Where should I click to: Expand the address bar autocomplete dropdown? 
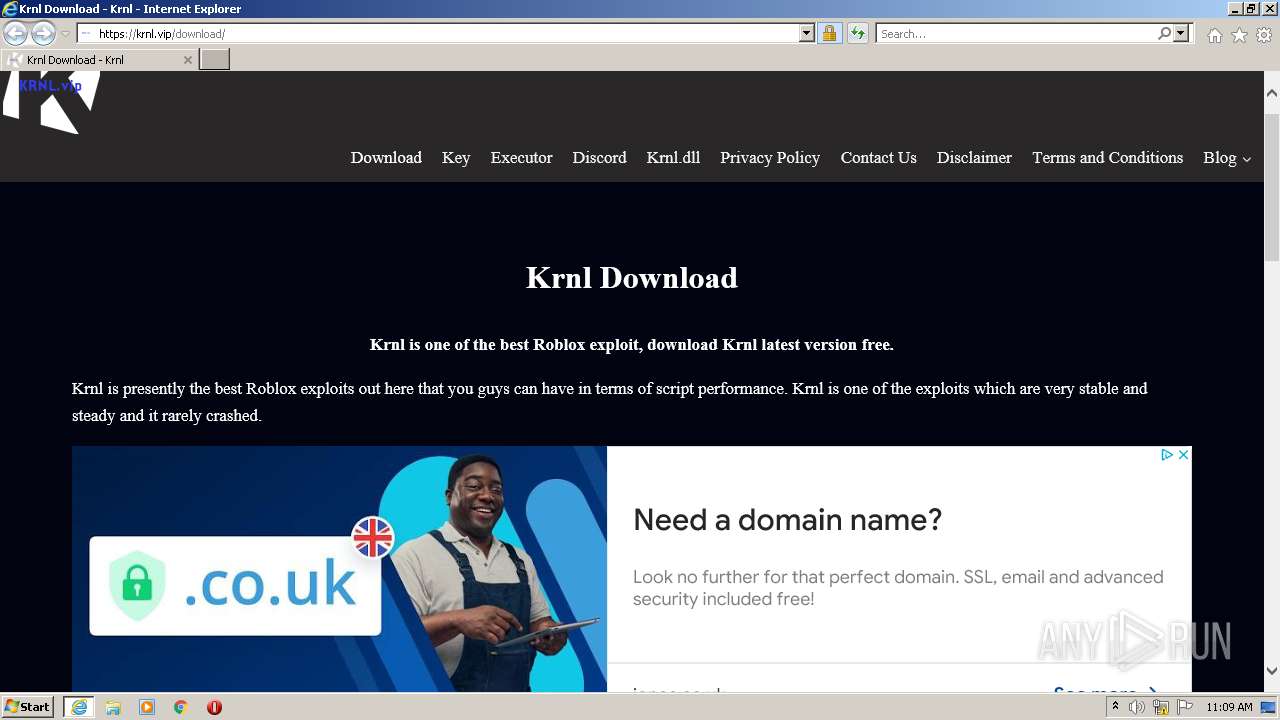pyautogui.click(x=807, y=33)
